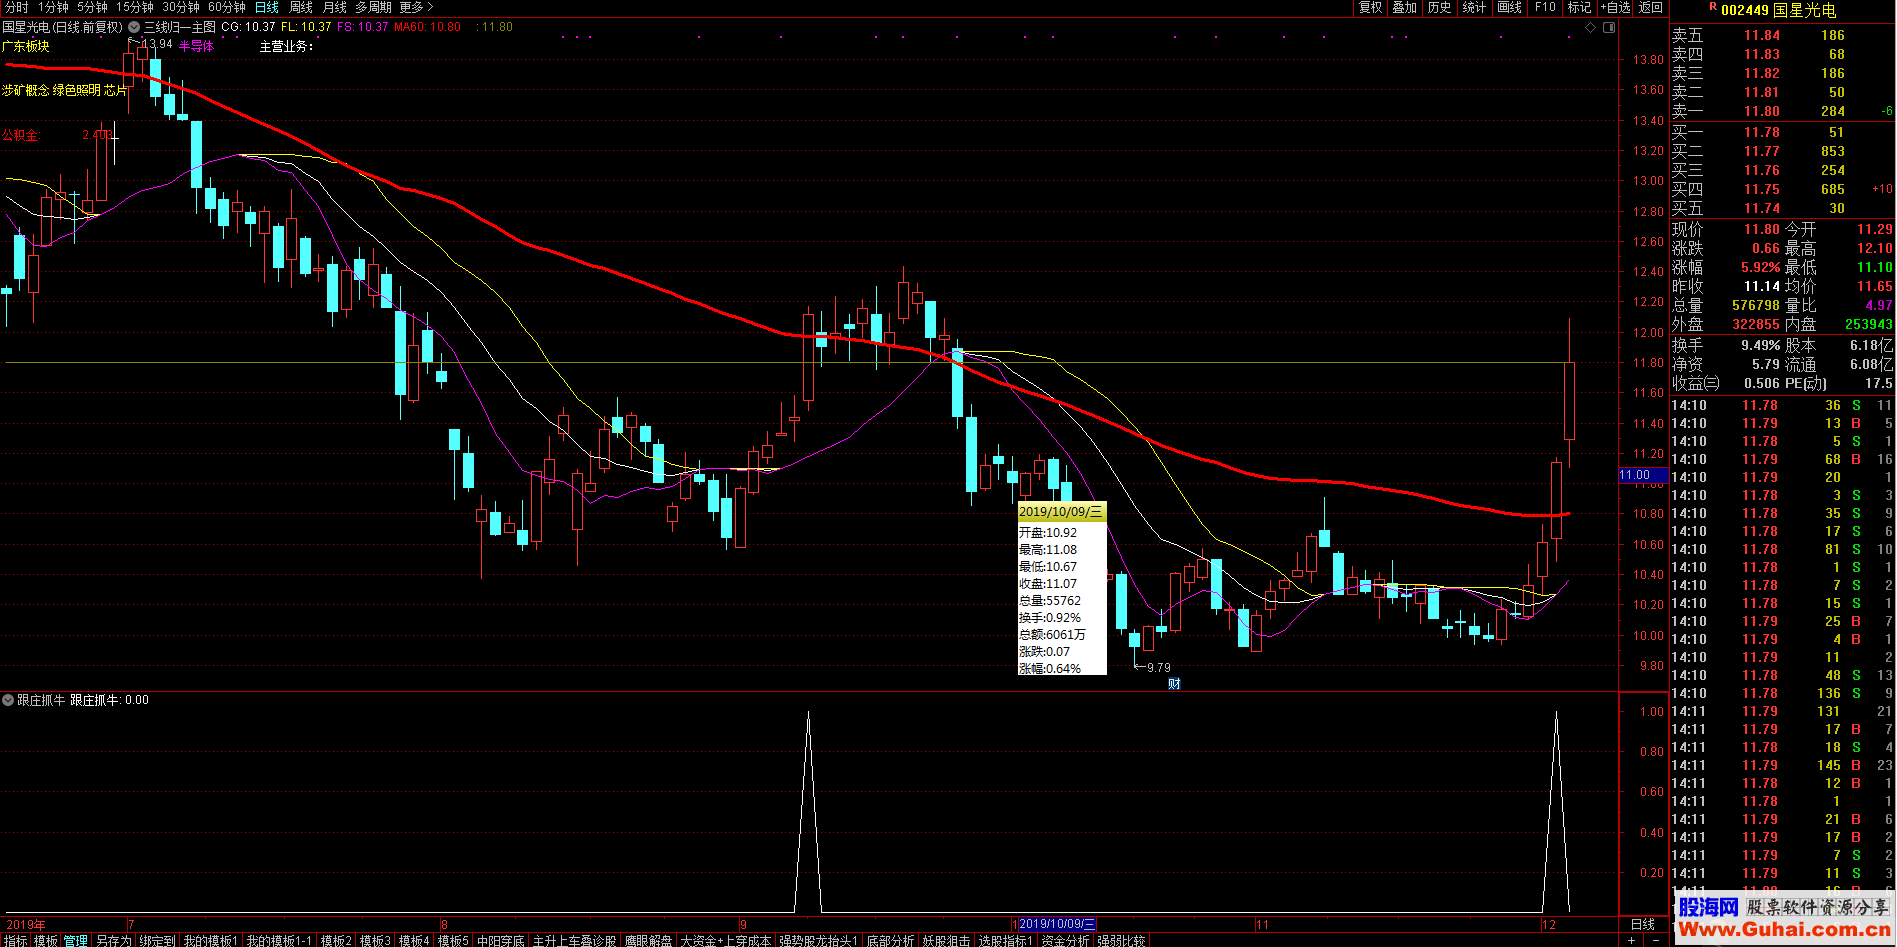The image size is (1897, 947).
Task: Open the 模板 tab at bottom
Action: click(x=46, y=940)
